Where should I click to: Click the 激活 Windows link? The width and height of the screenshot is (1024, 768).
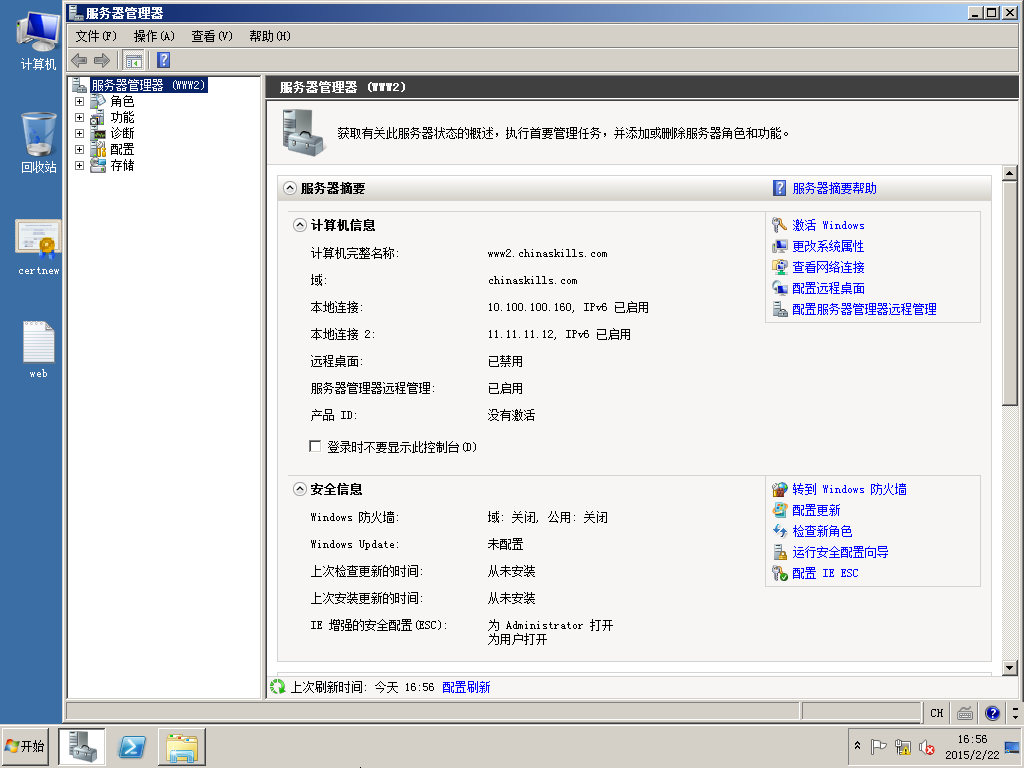(828, 225)
